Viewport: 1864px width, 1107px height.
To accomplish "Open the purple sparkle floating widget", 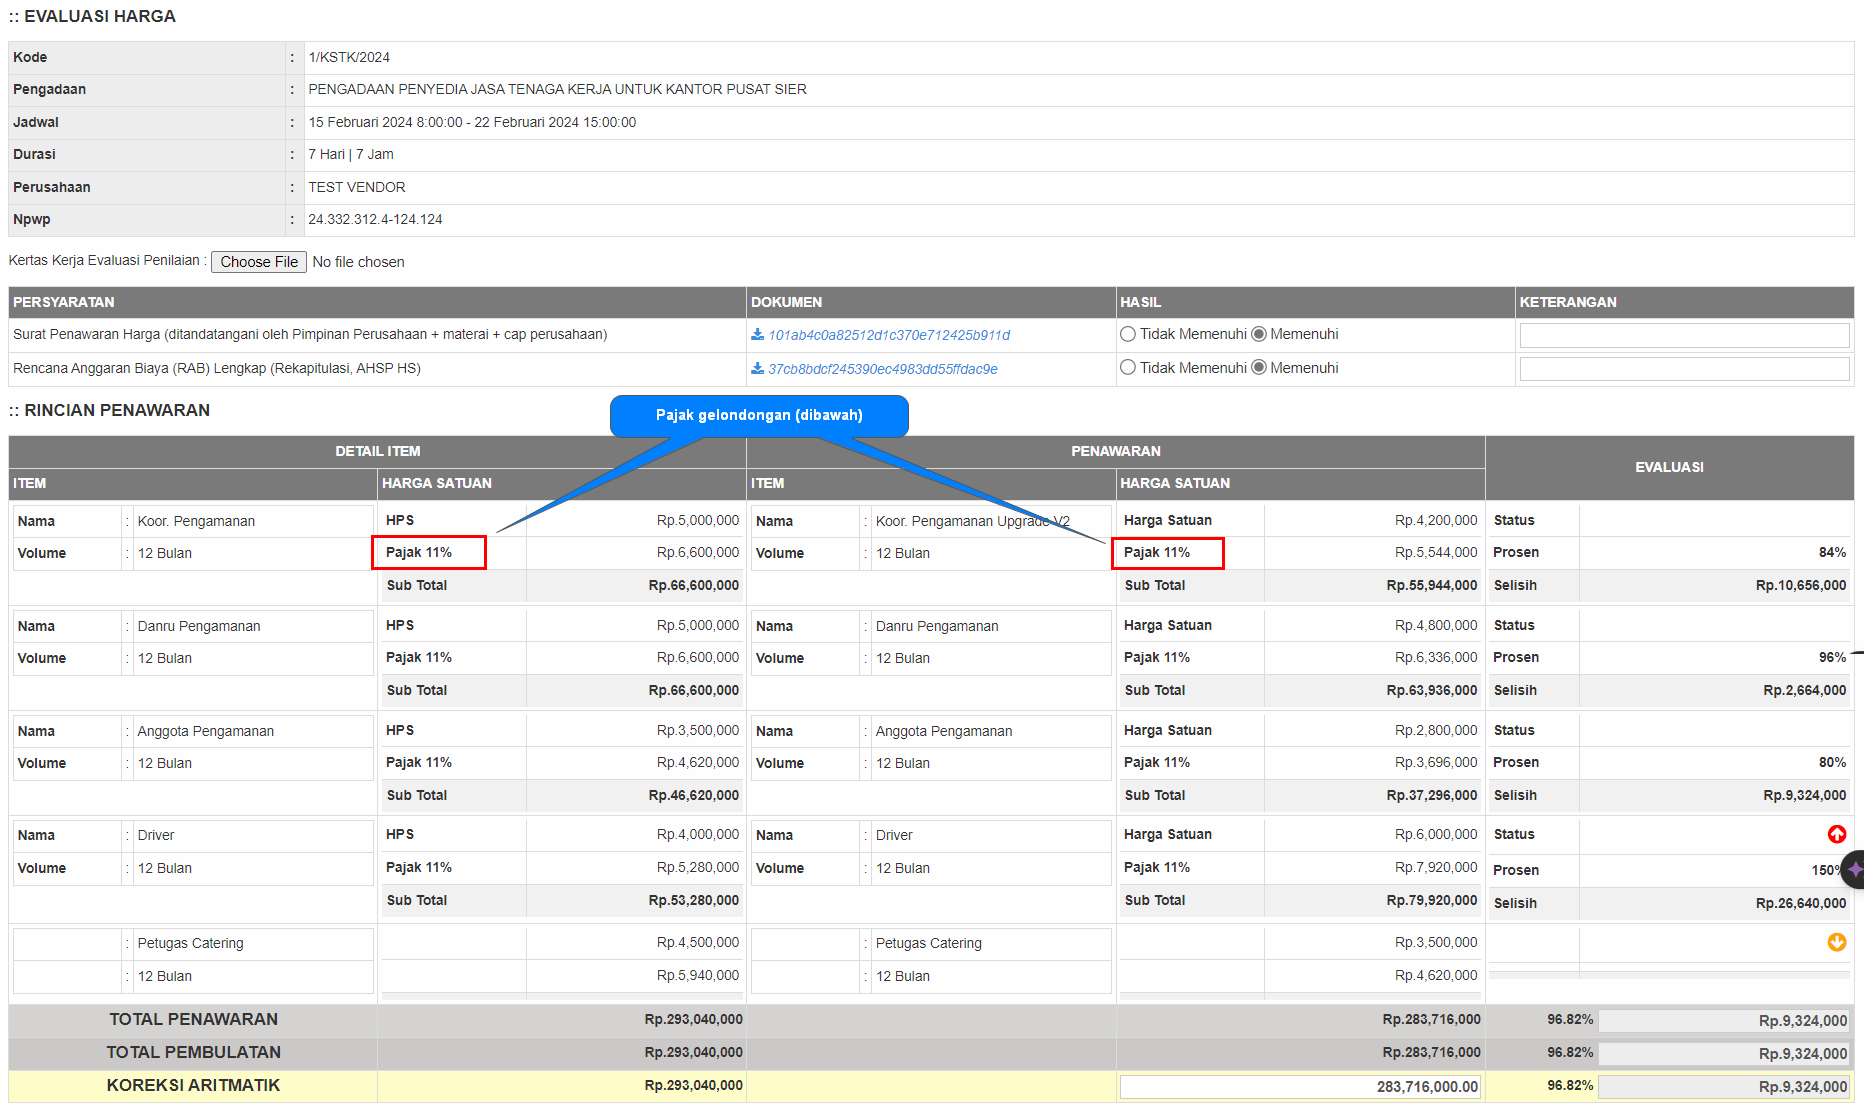I will click(x=1854, y=869).
